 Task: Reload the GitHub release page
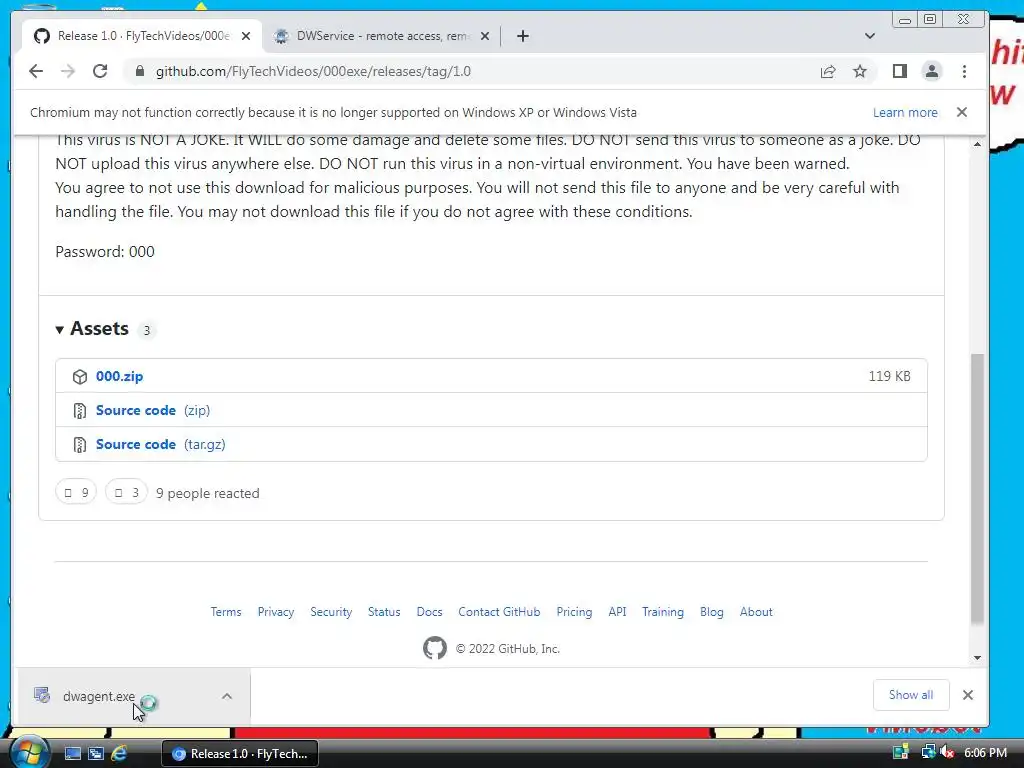point(100,71)
